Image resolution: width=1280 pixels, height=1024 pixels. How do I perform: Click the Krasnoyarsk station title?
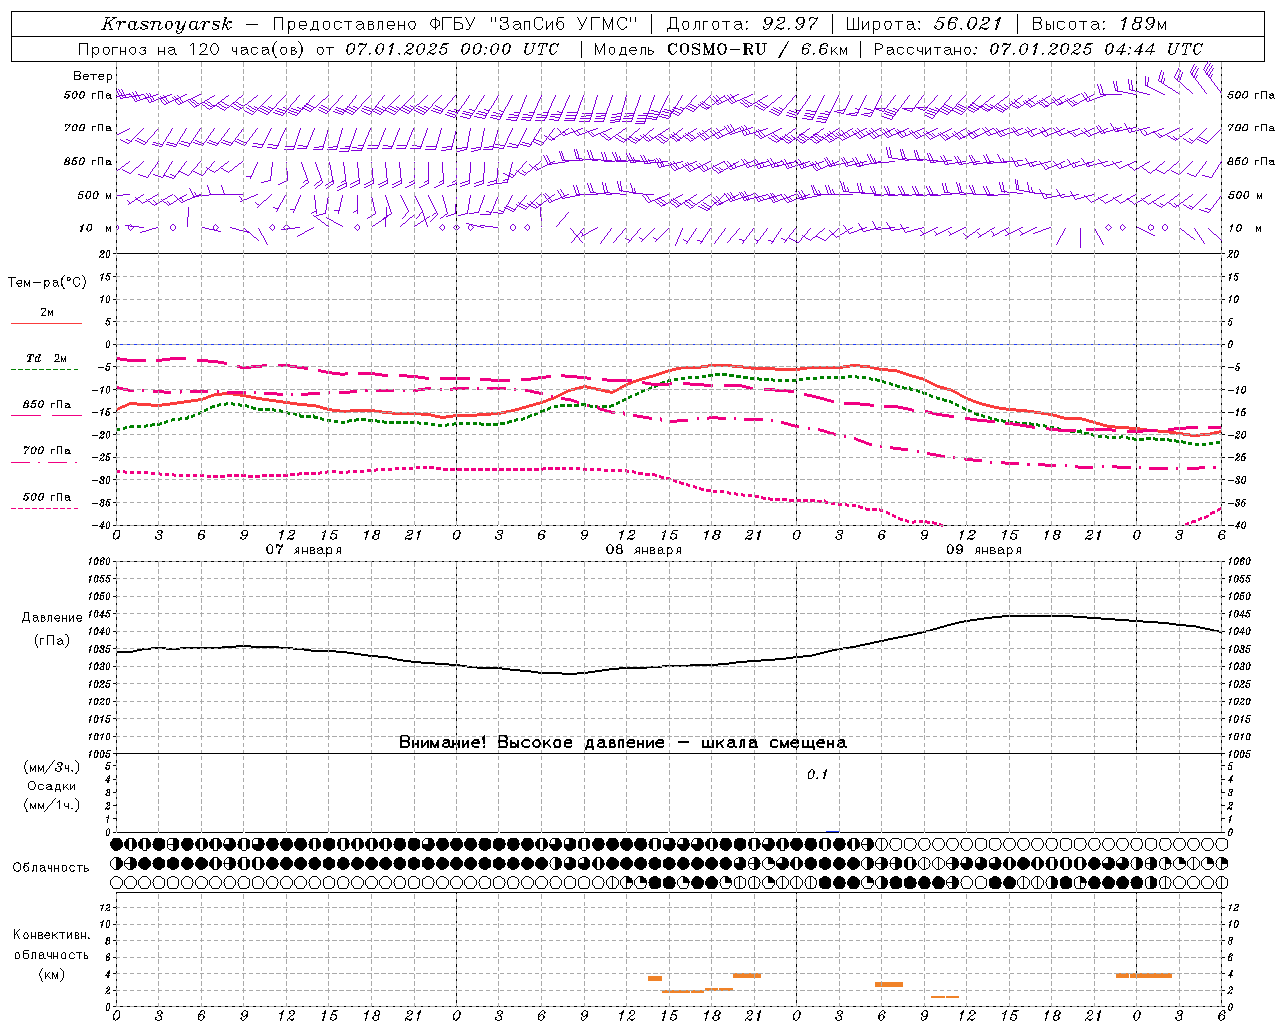point(166,24)
